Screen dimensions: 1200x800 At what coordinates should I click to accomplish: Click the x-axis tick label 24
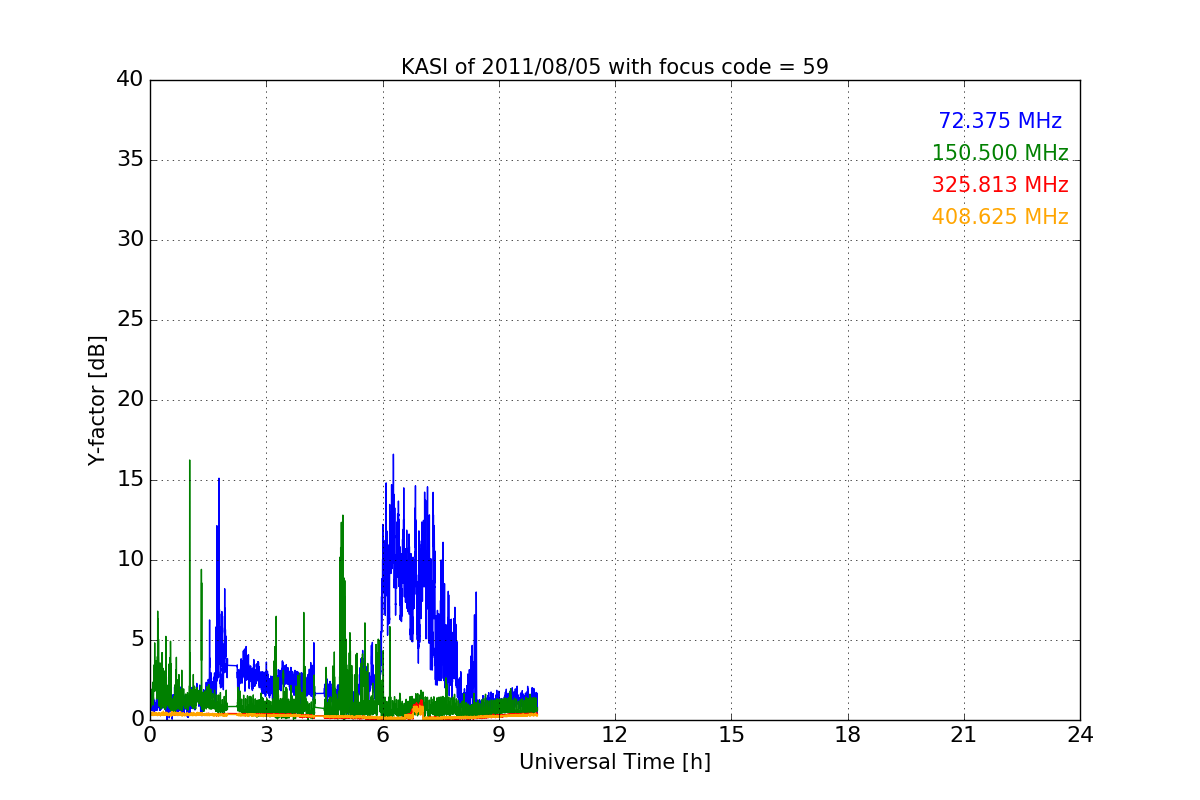pyautogui.click(x=1080, y=735)
